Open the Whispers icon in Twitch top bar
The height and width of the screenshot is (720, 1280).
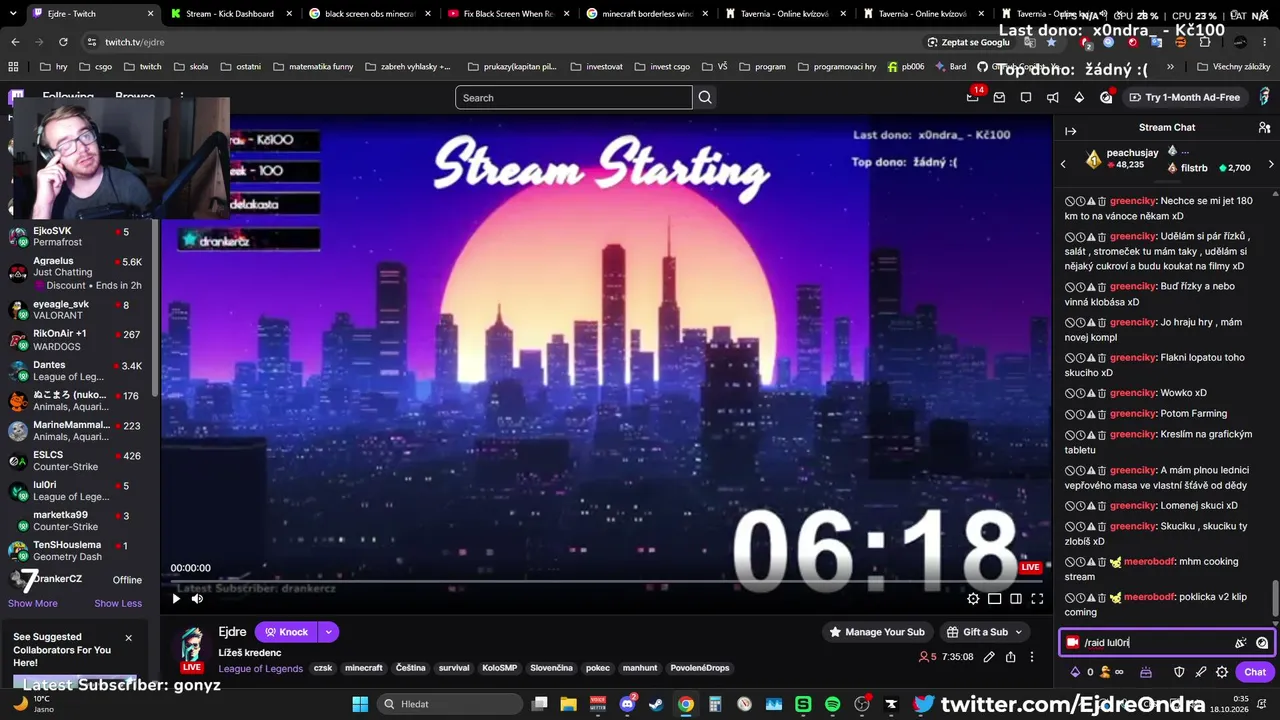tap(1026, 97)
